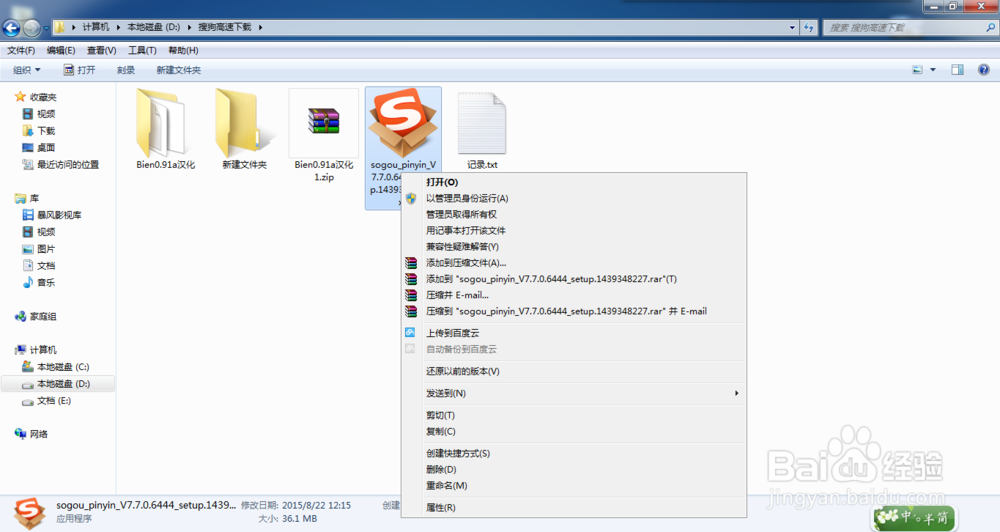This screenshot has height=532, width=1000.
Task: Select 网络 in sidebar
Action: (38, 434)
